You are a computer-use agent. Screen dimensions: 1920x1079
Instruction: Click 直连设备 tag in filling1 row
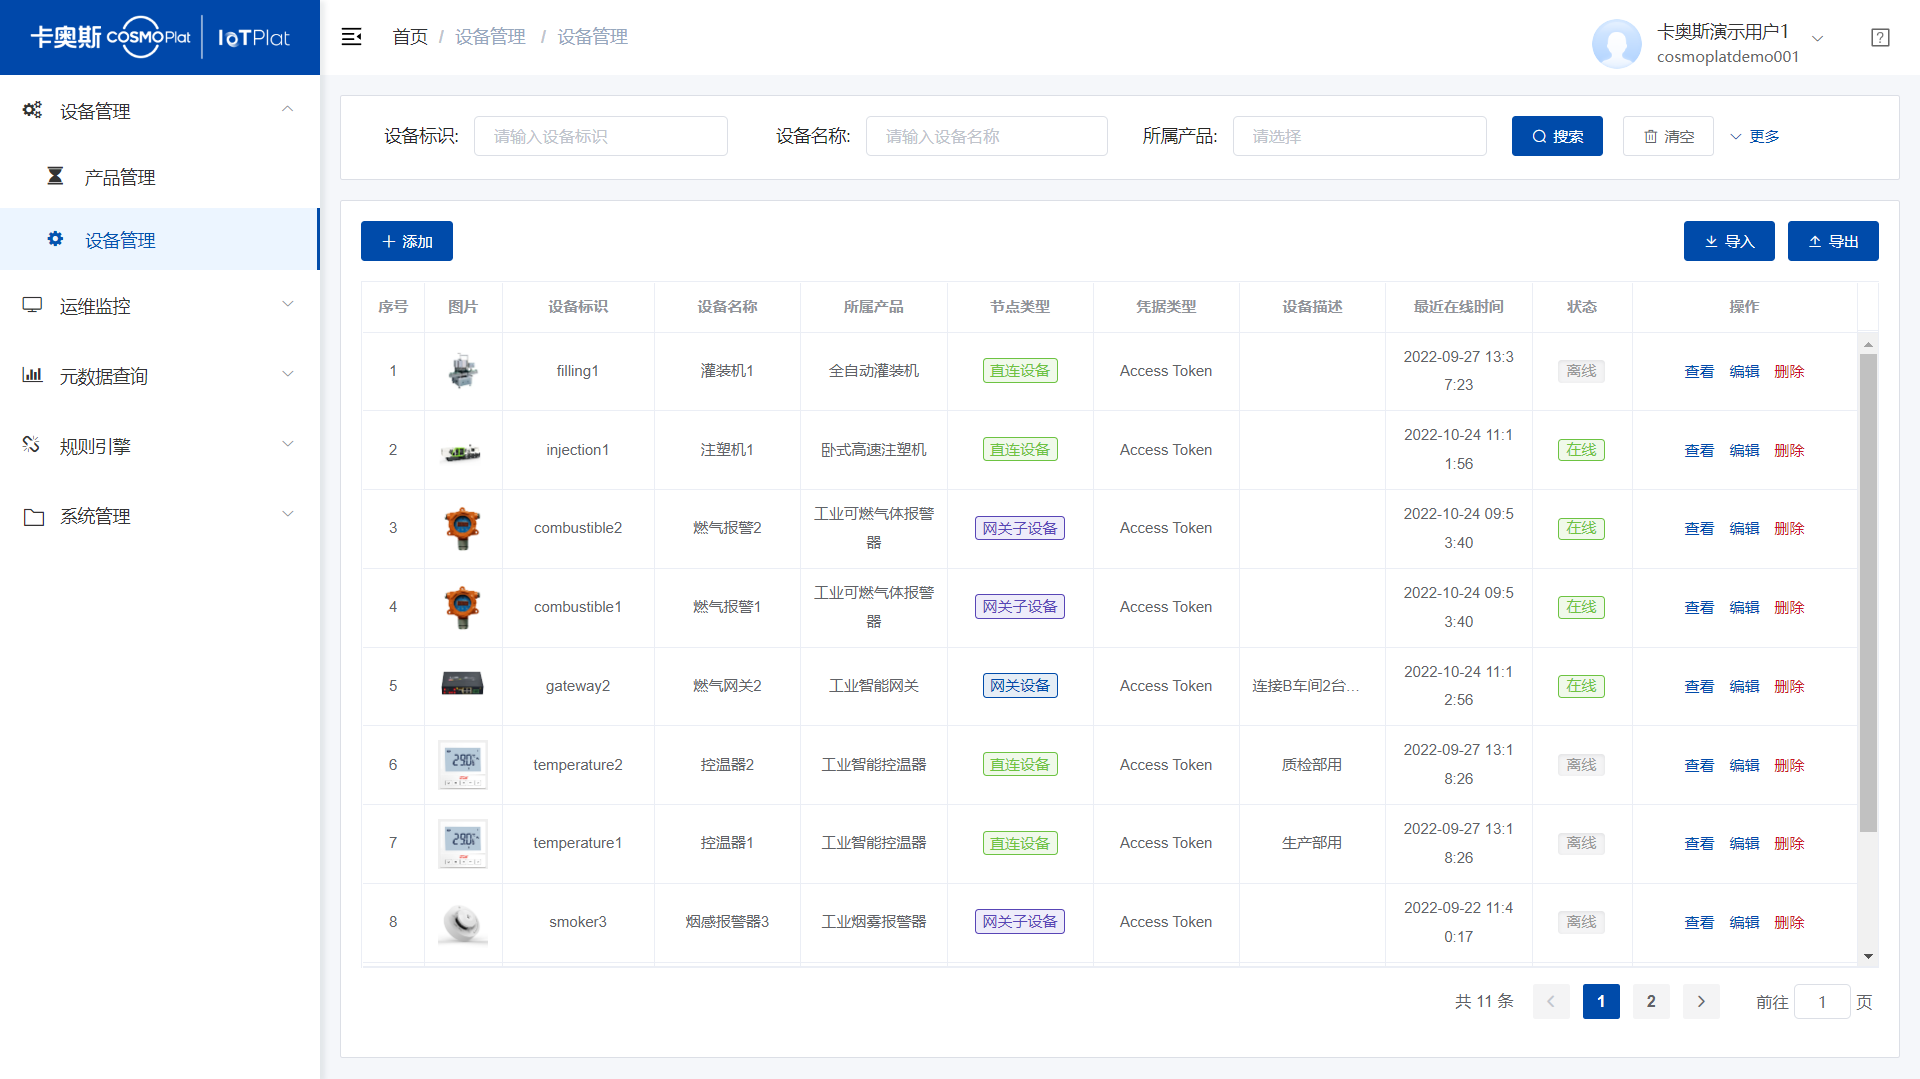[x=1020, y=370]
